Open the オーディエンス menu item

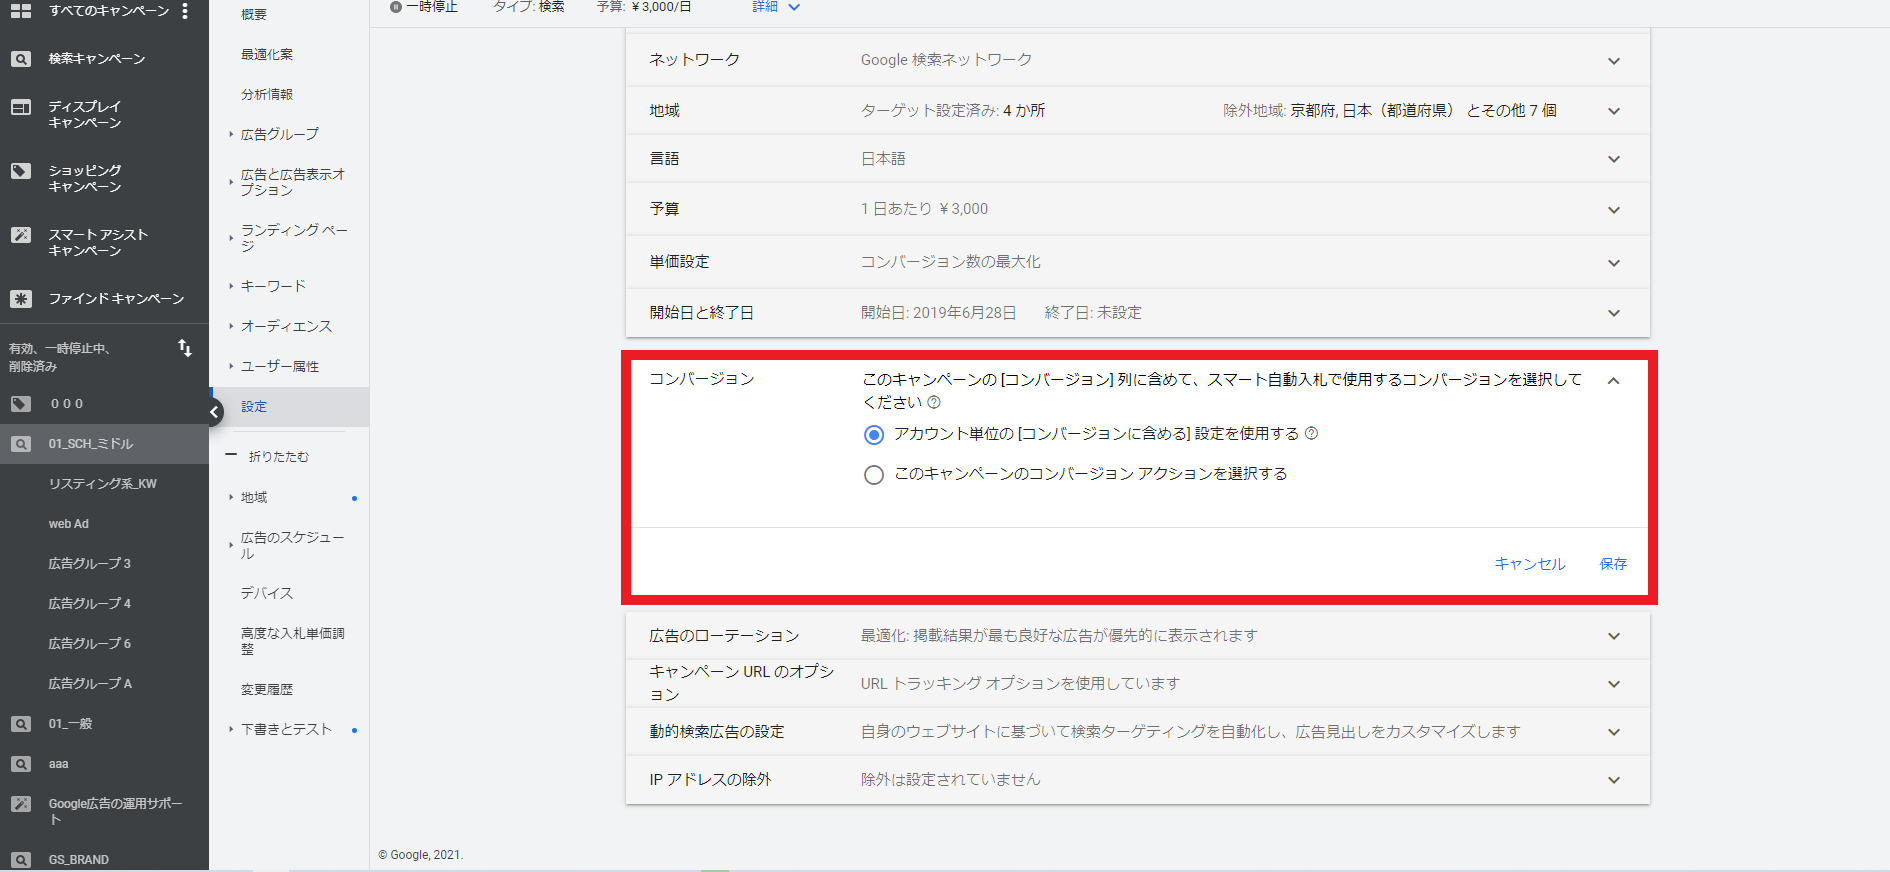[286, 326]
